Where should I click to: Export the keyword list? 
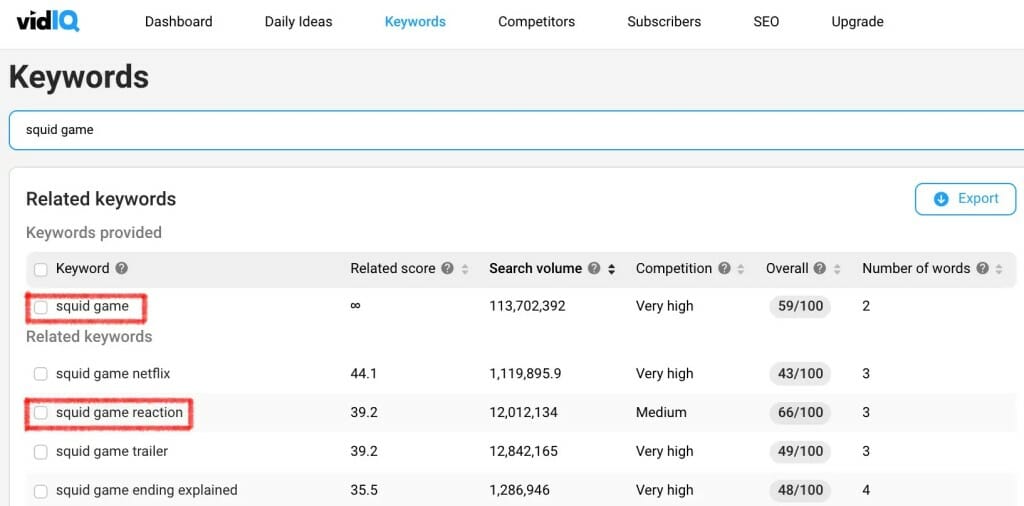click(965, 199)
